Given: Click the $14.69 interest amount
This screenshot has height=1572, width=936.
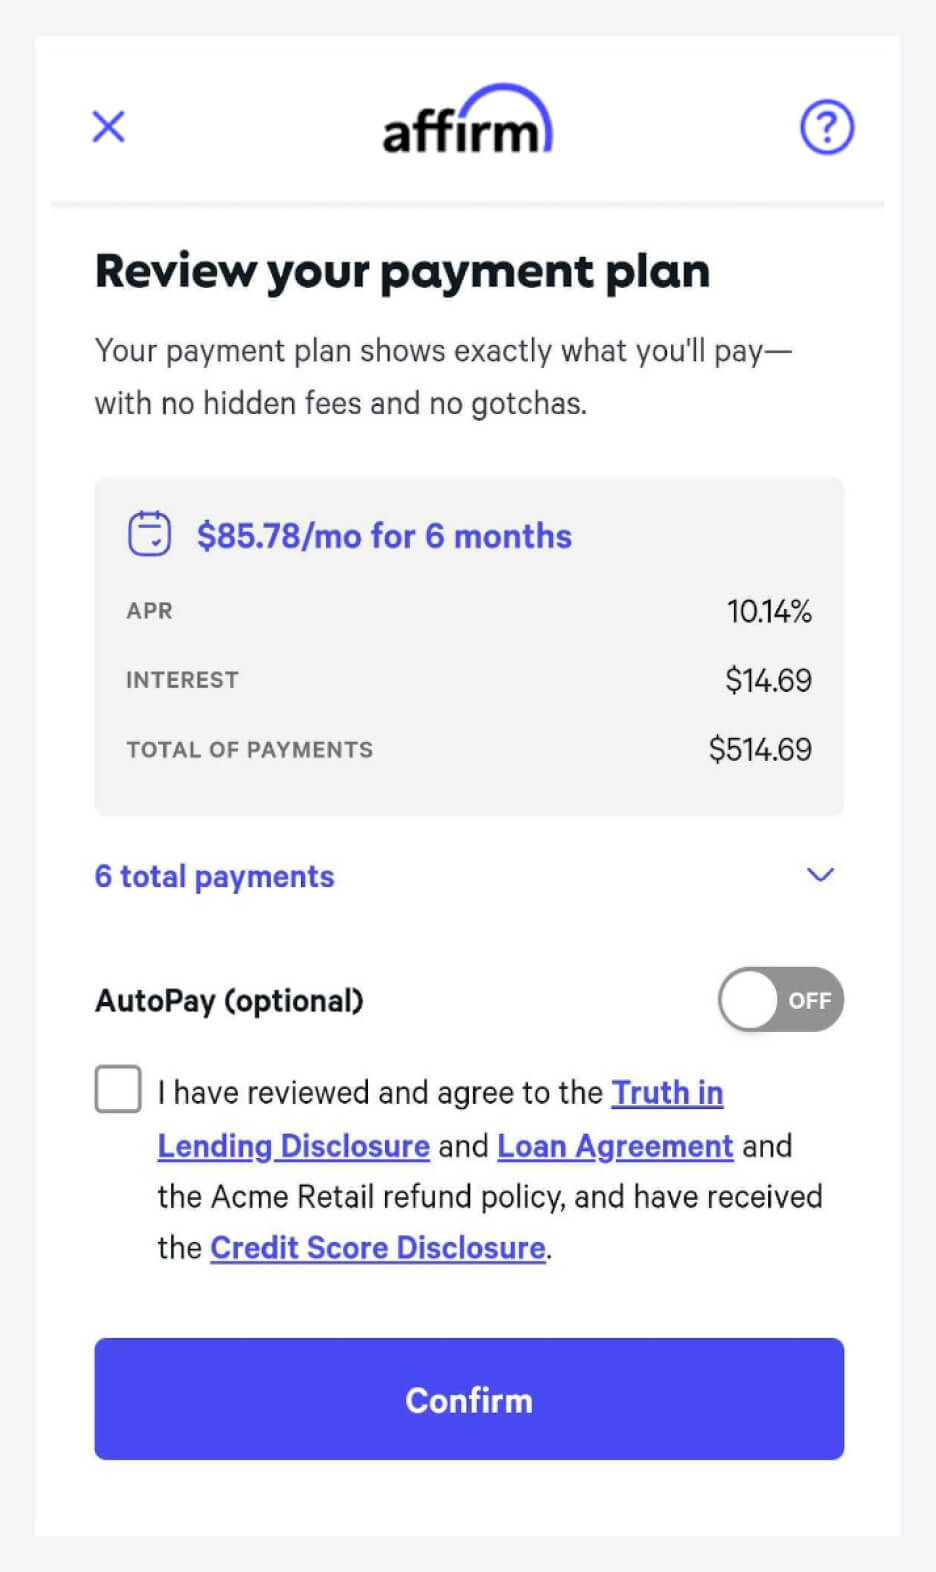Looking at the screenshot, I should coord(768,680).
